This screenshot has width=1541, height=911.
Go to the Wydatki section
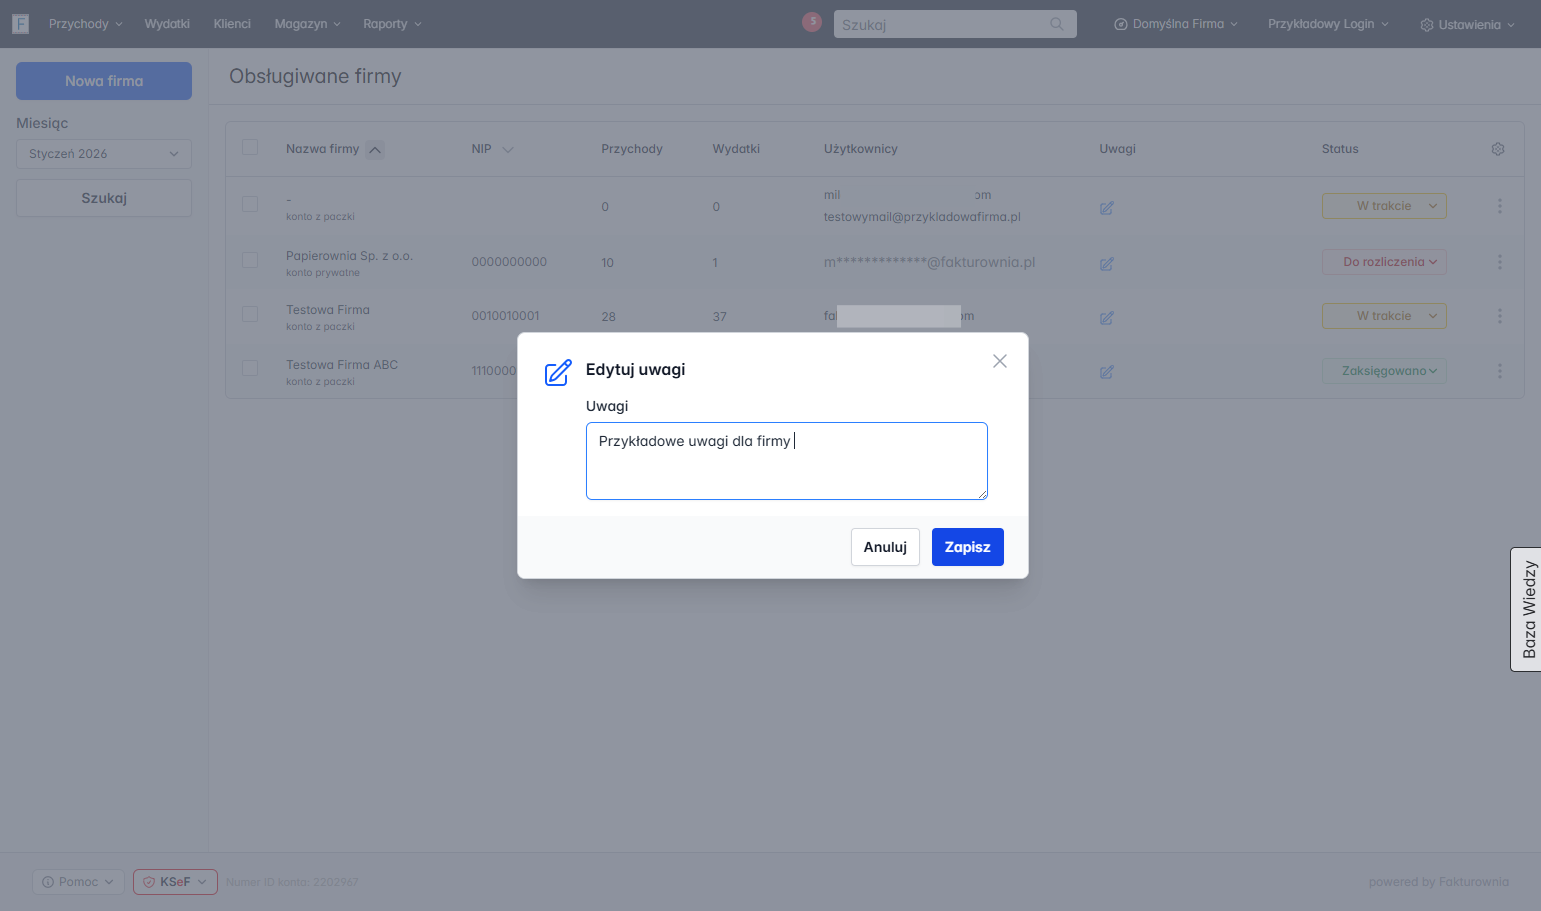point(167,24)
